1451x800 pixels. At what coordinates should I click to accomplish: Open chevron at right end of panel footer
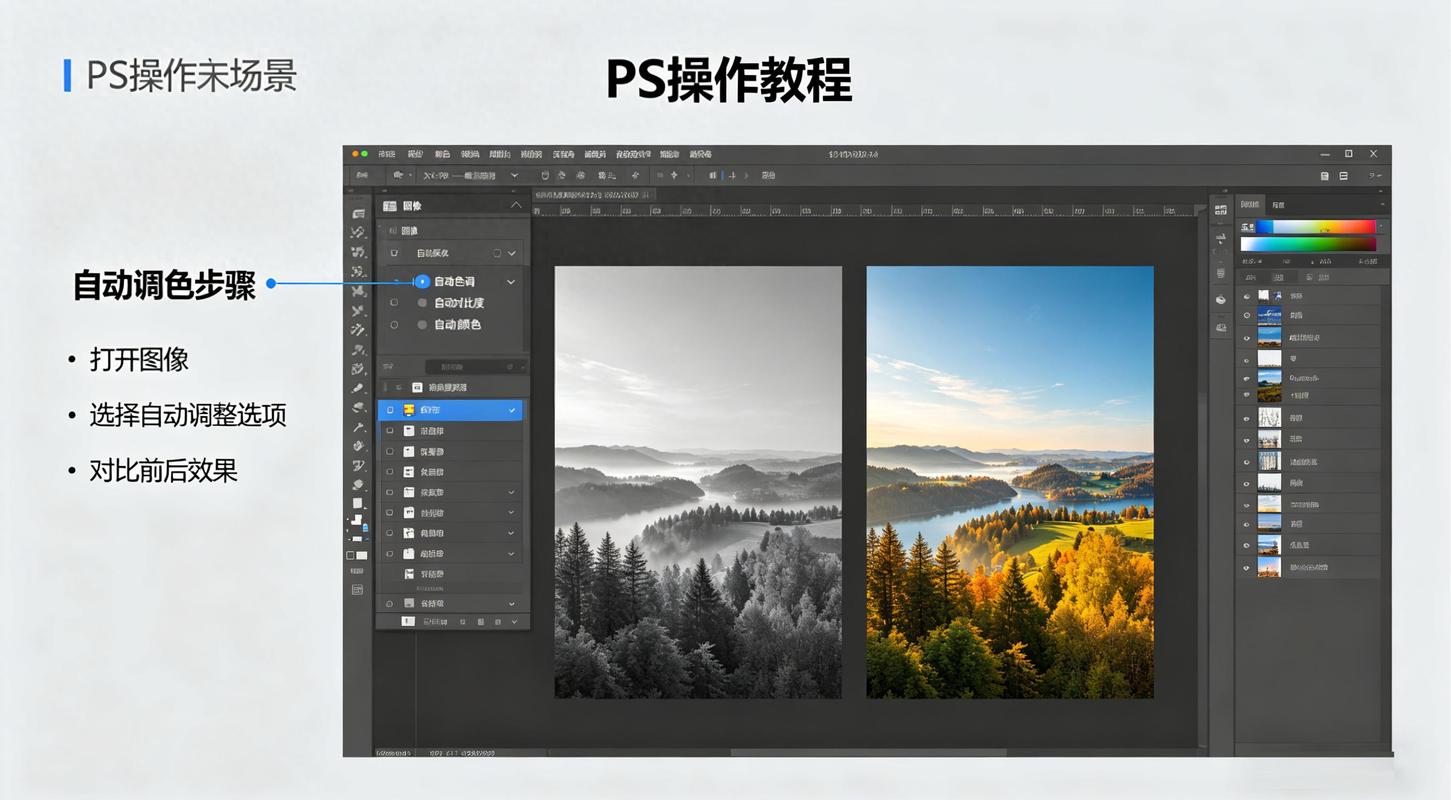click(515, 621)
